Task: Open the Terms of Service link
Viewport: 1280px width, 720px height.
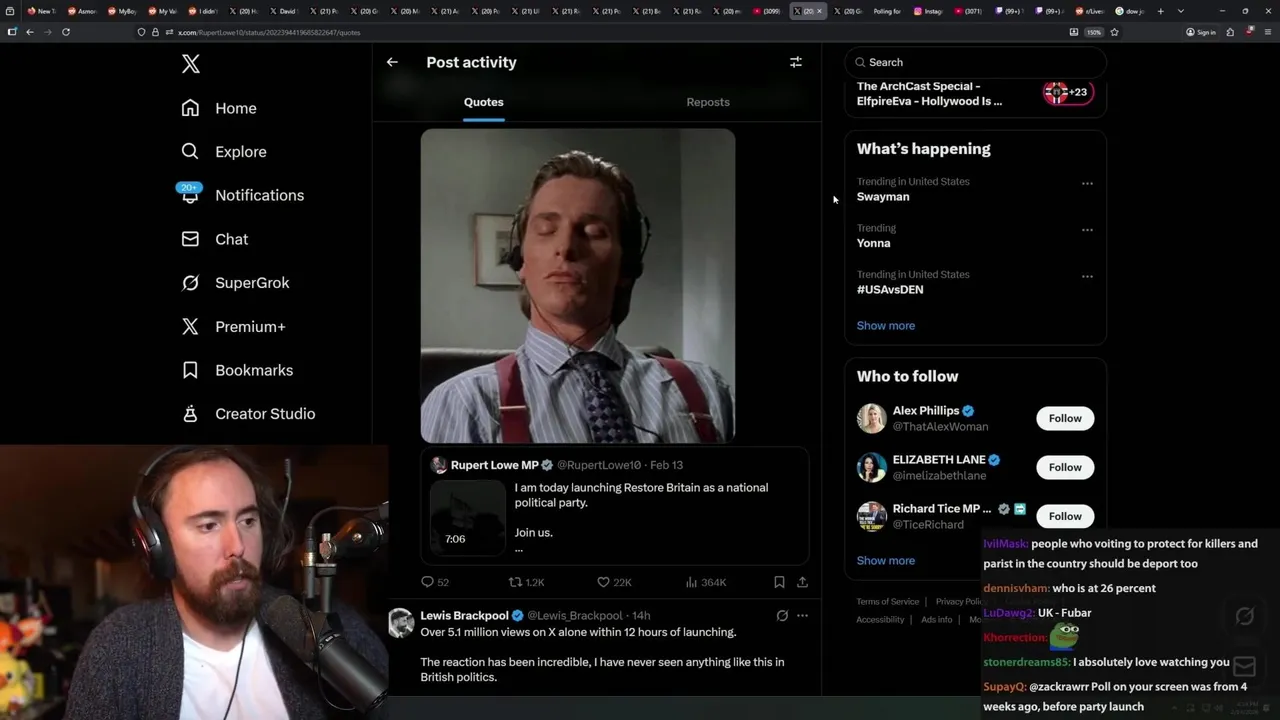Action: click(x=888, y=602)
